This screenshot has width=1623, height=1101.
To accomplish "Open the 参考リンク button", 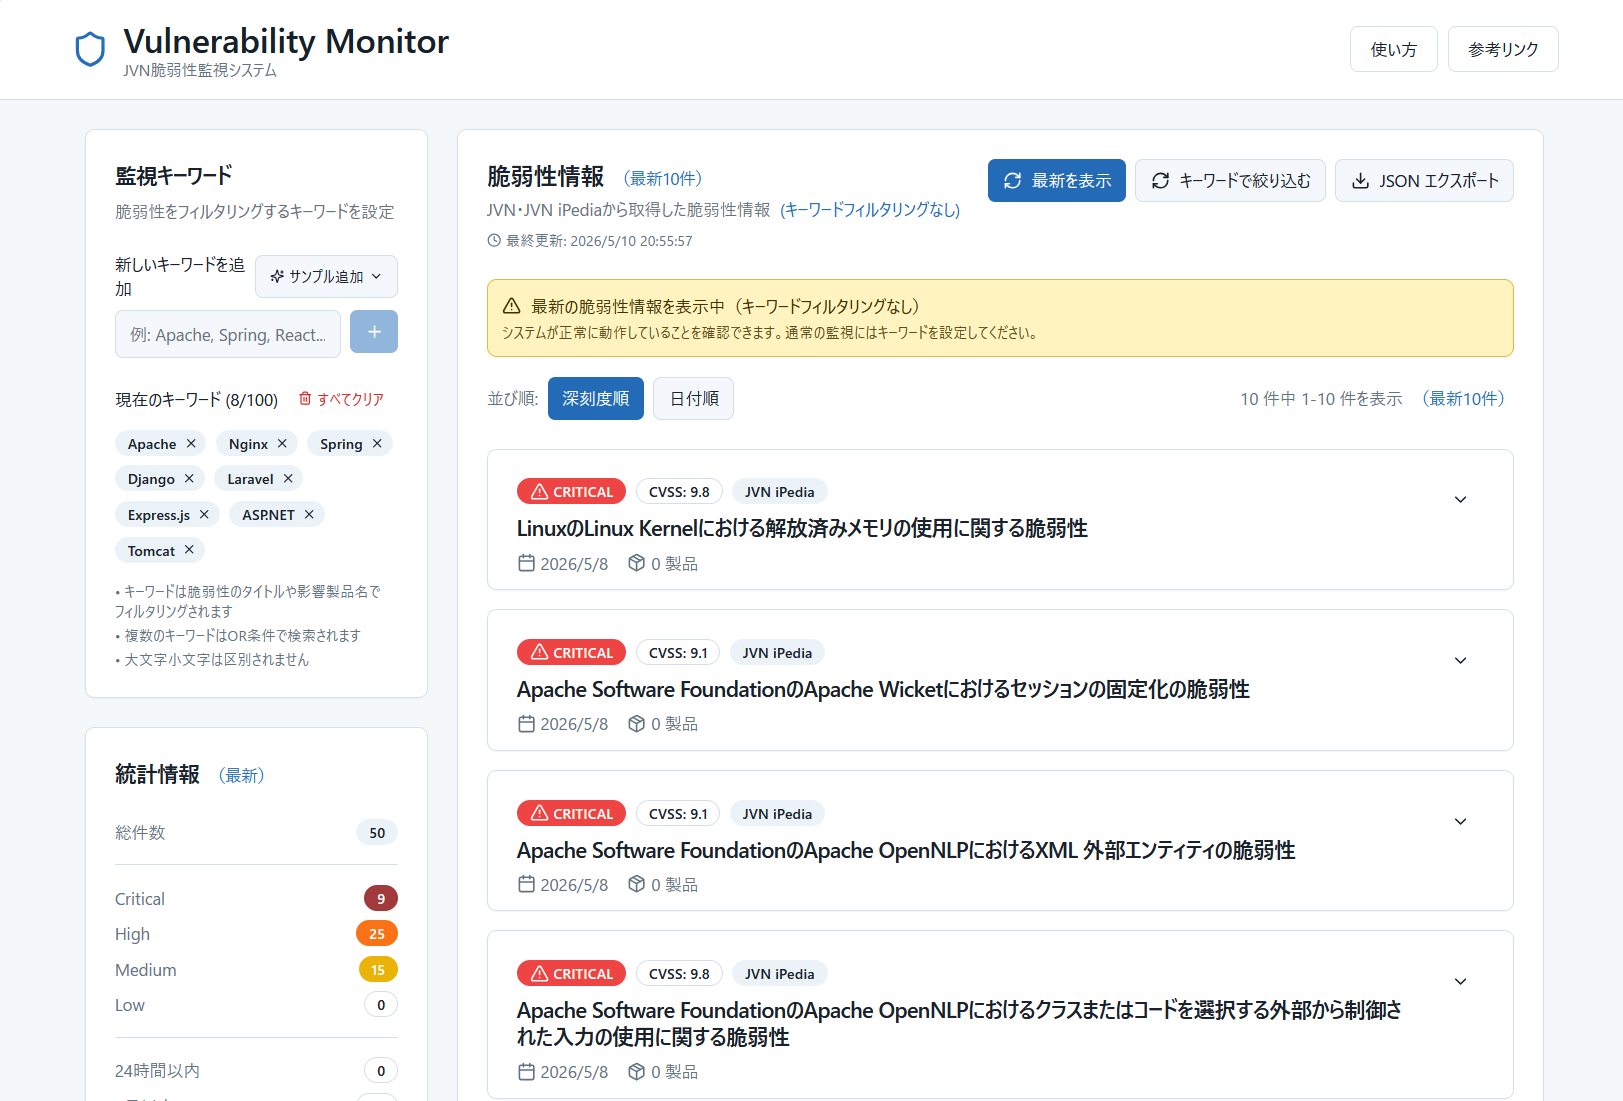I will coord(1503,49).
